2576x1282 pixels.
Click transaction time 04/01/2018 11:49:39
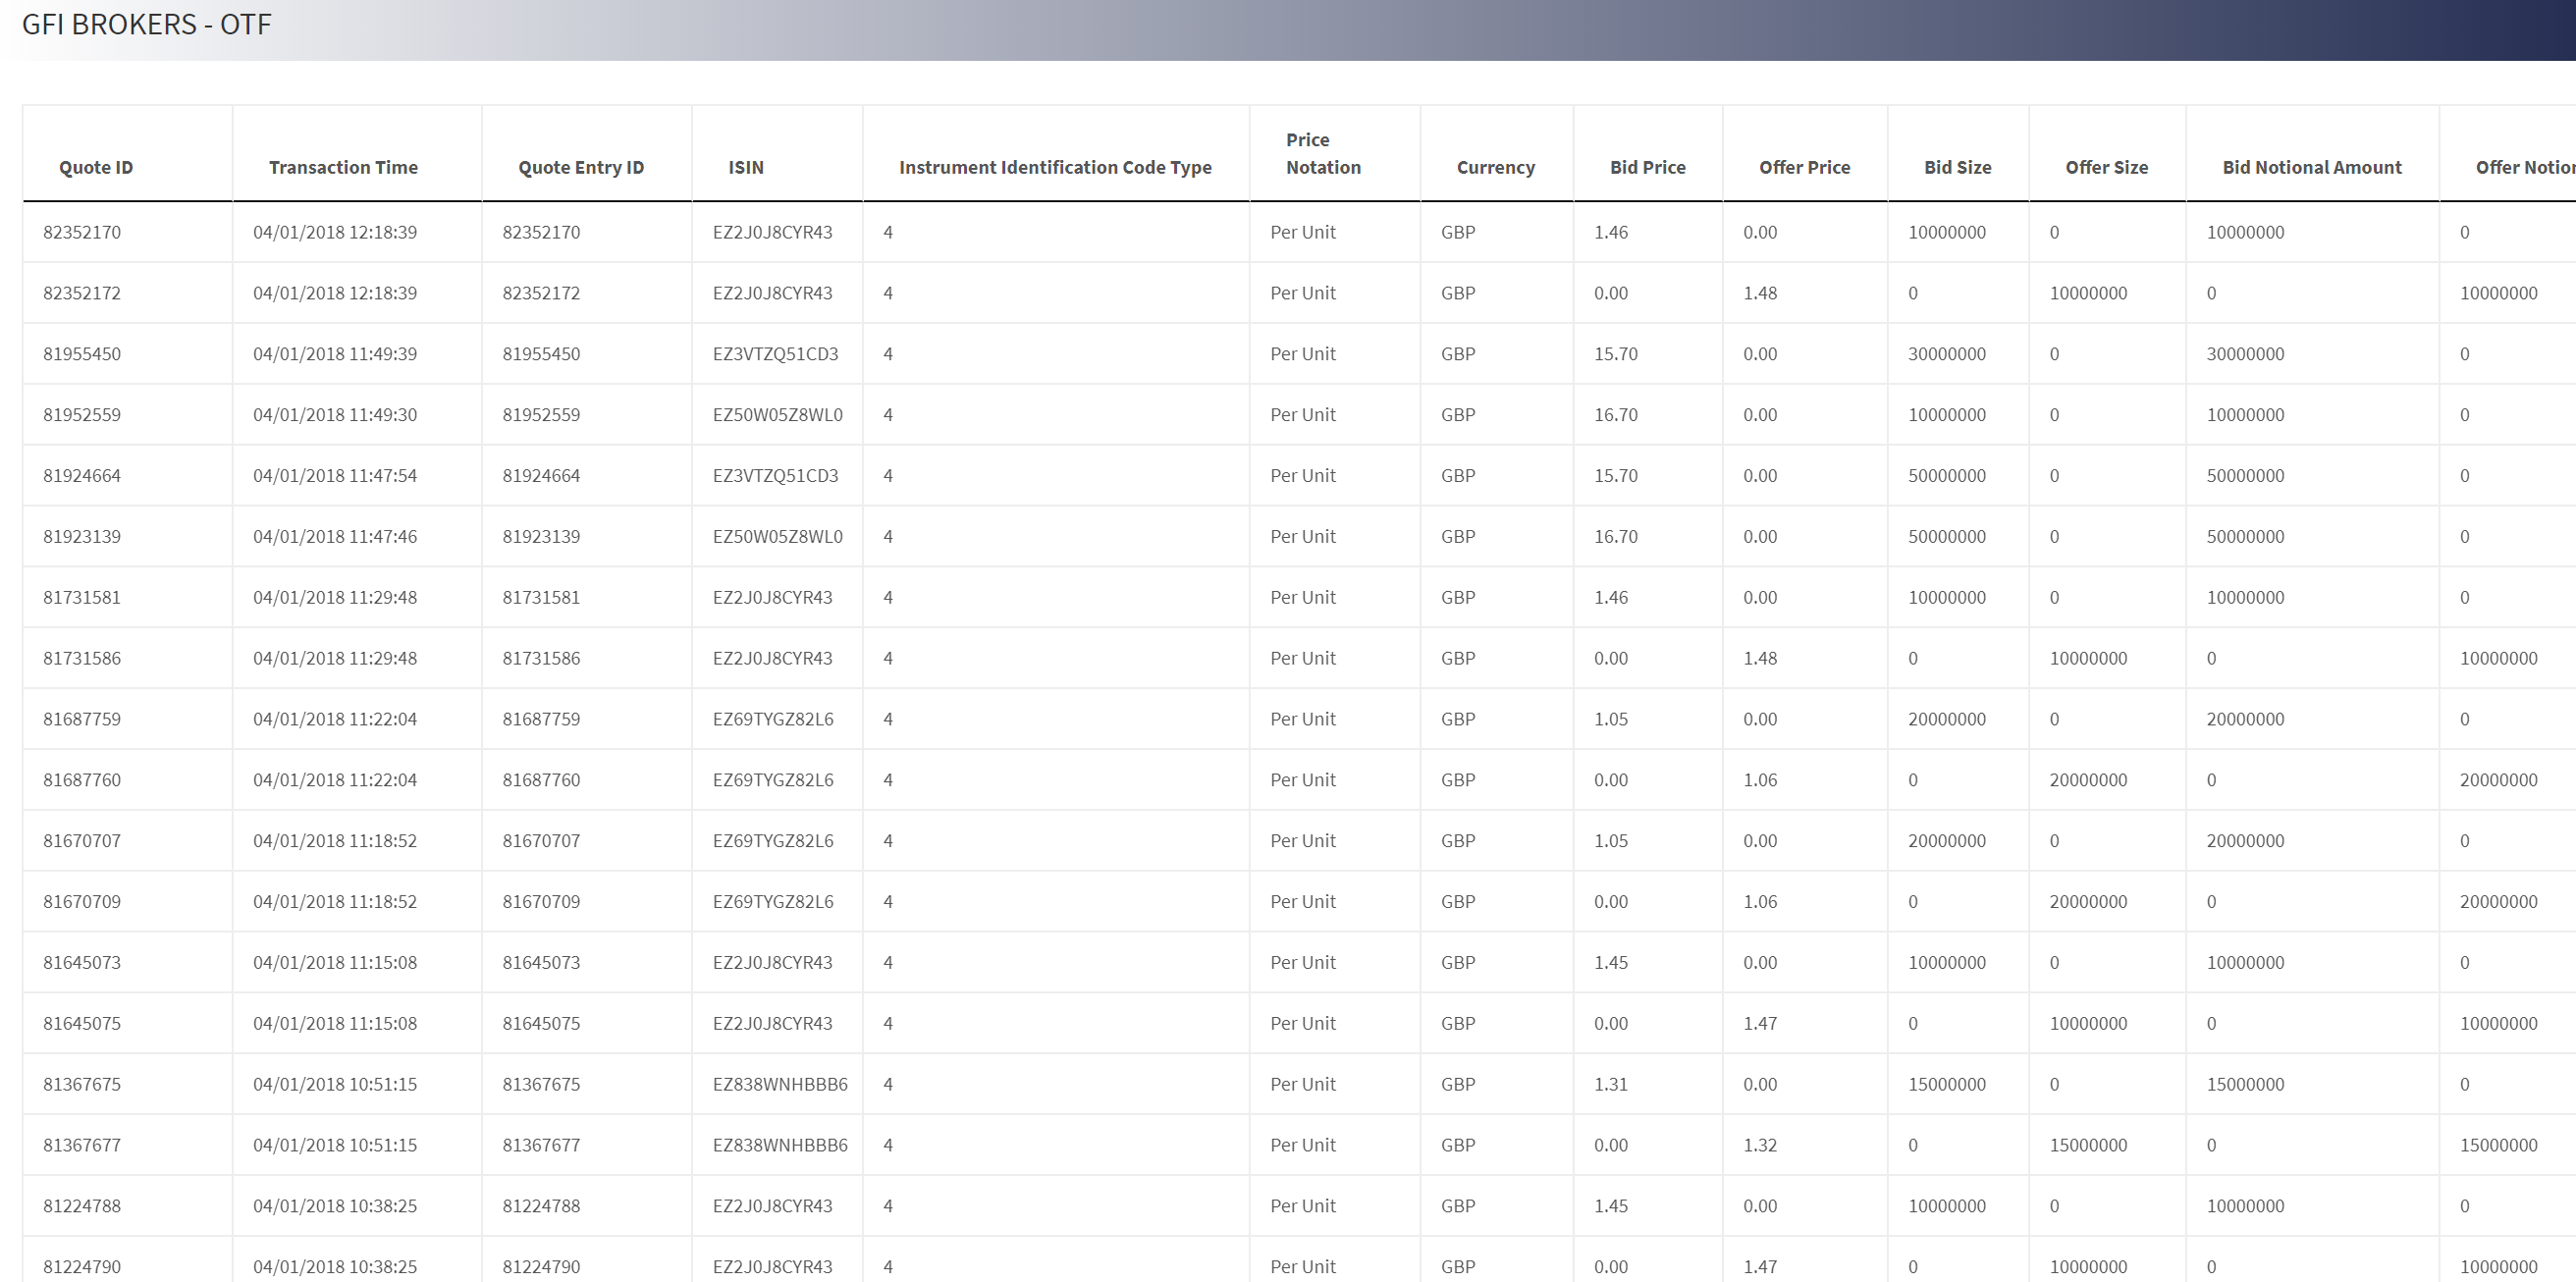[x=335, y=354]
